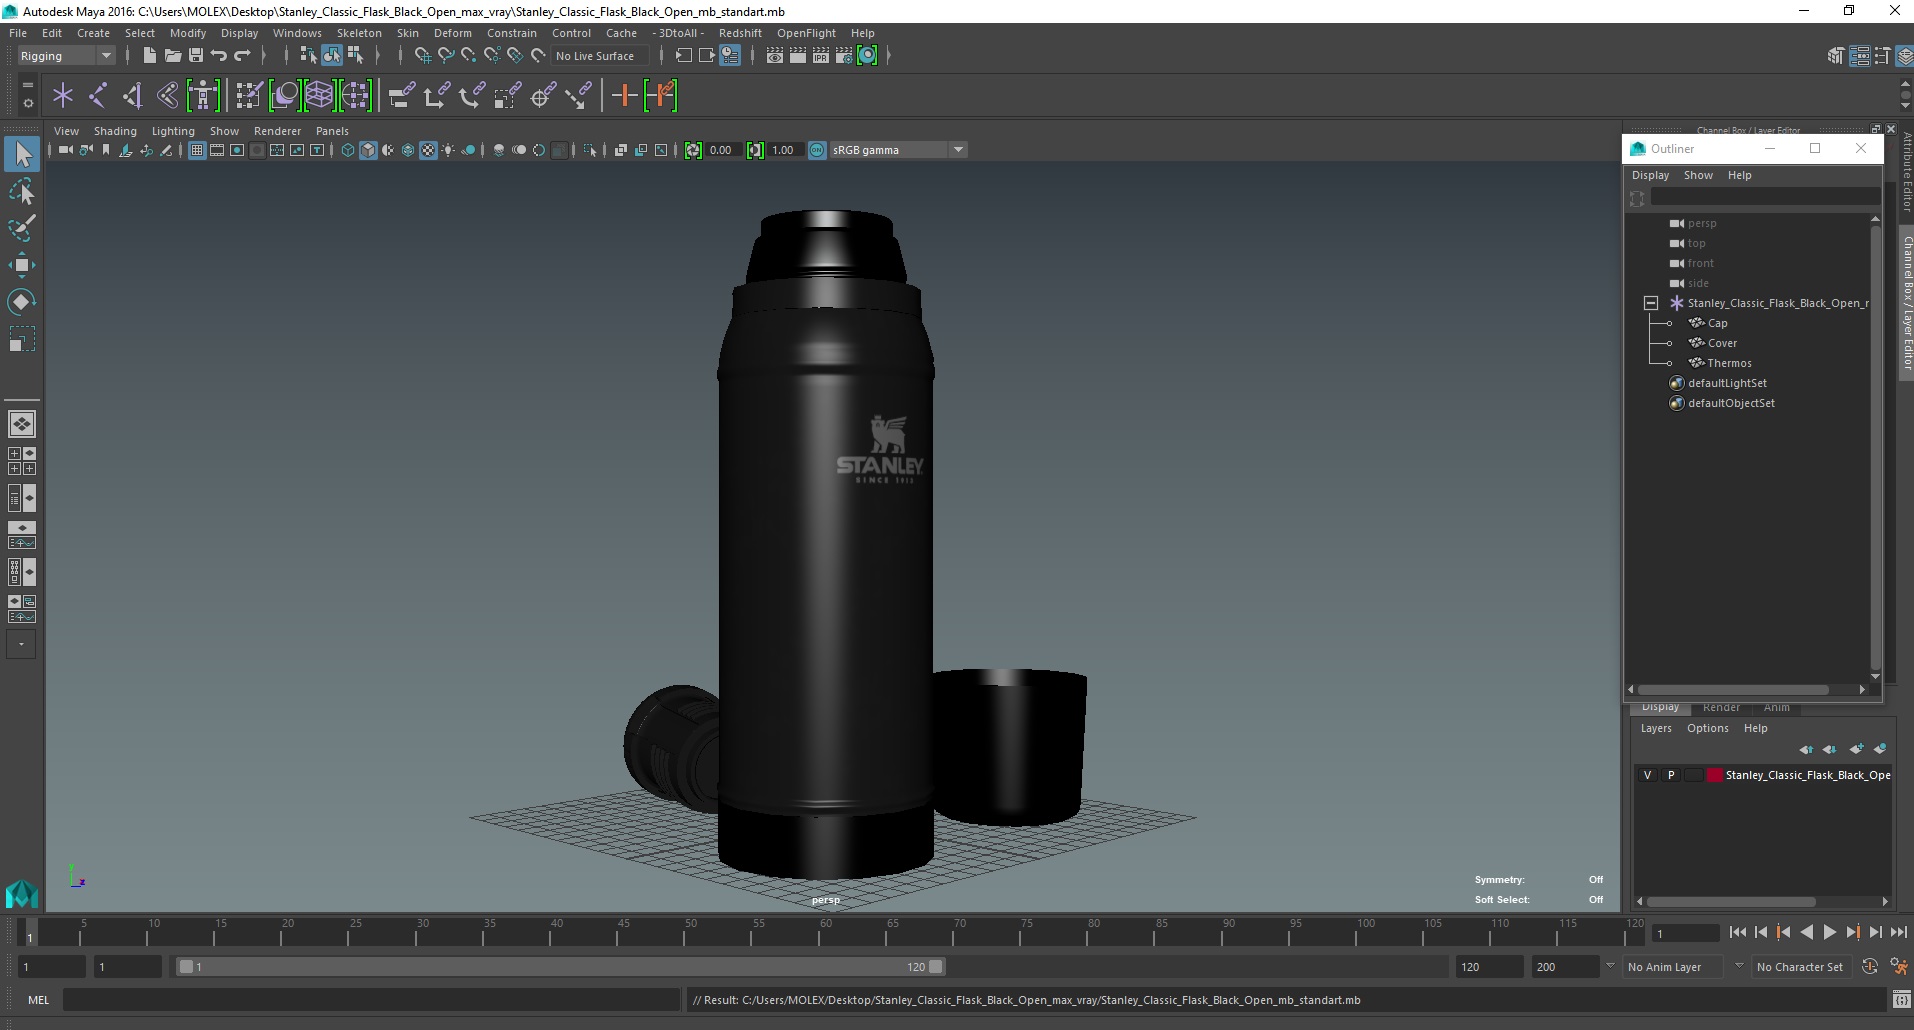
Task: Toggle viewport grid display button
Action: [197, 150]
